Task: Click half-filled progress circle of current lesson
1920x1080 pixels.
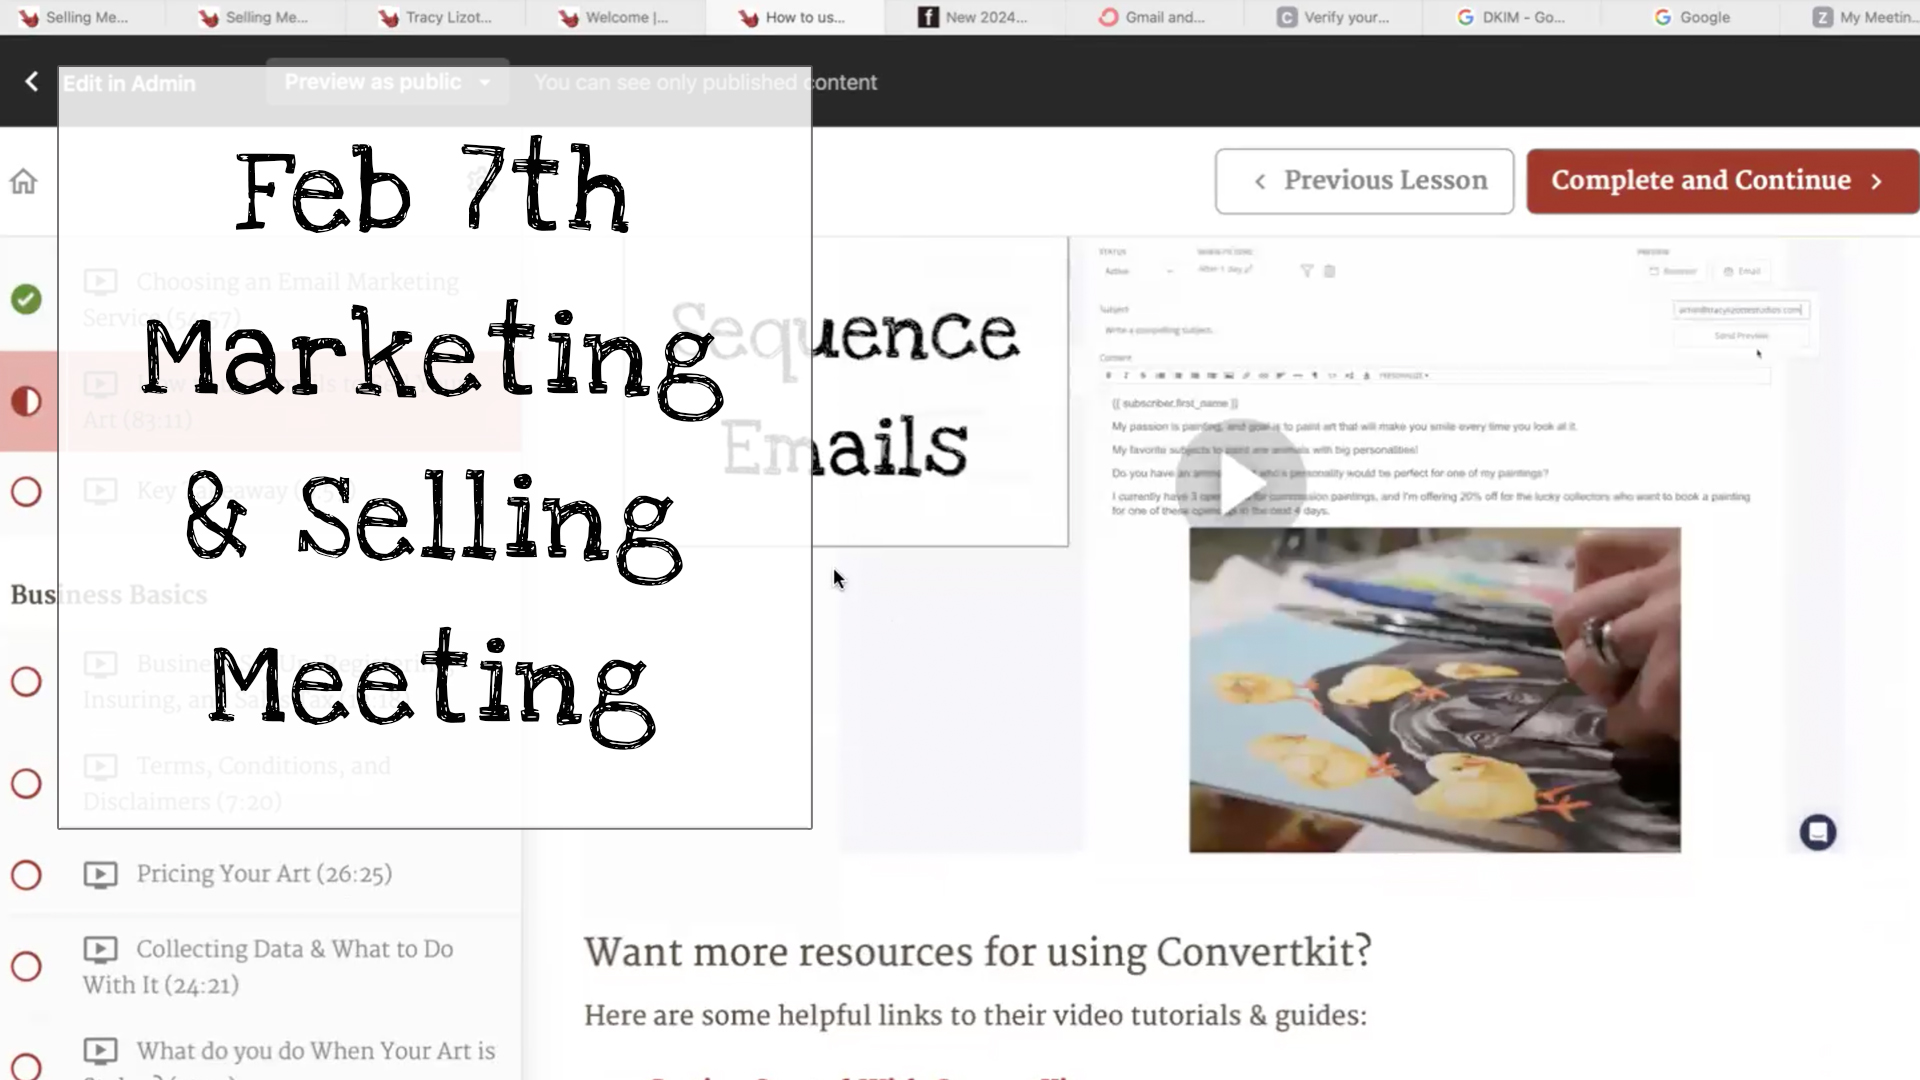Action: coord(26,401)
